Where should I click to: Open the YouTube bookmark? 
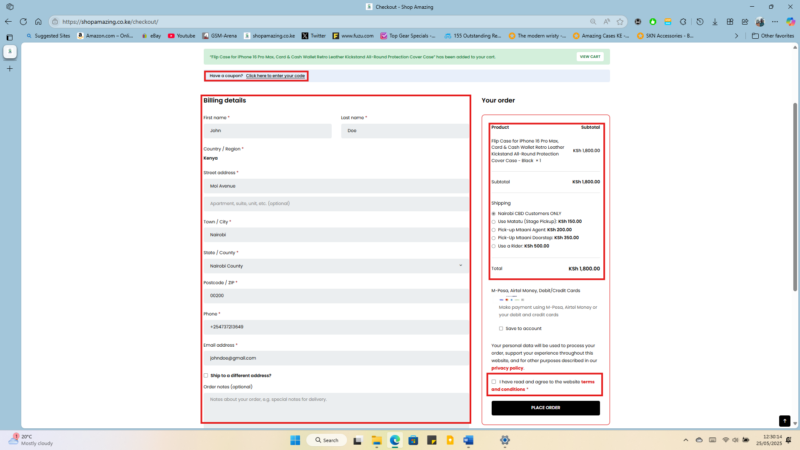tap(182, 35)
